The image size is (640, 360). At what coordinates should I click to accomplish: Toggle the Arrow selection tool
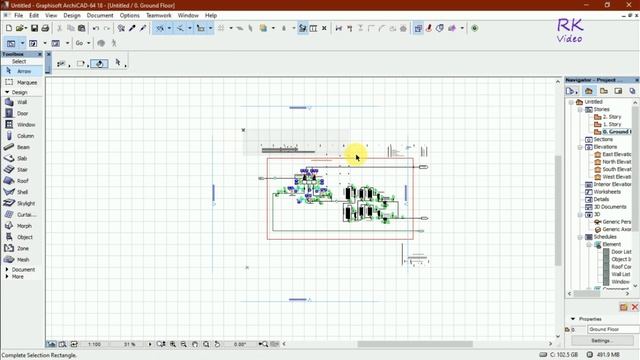[22, 71]
